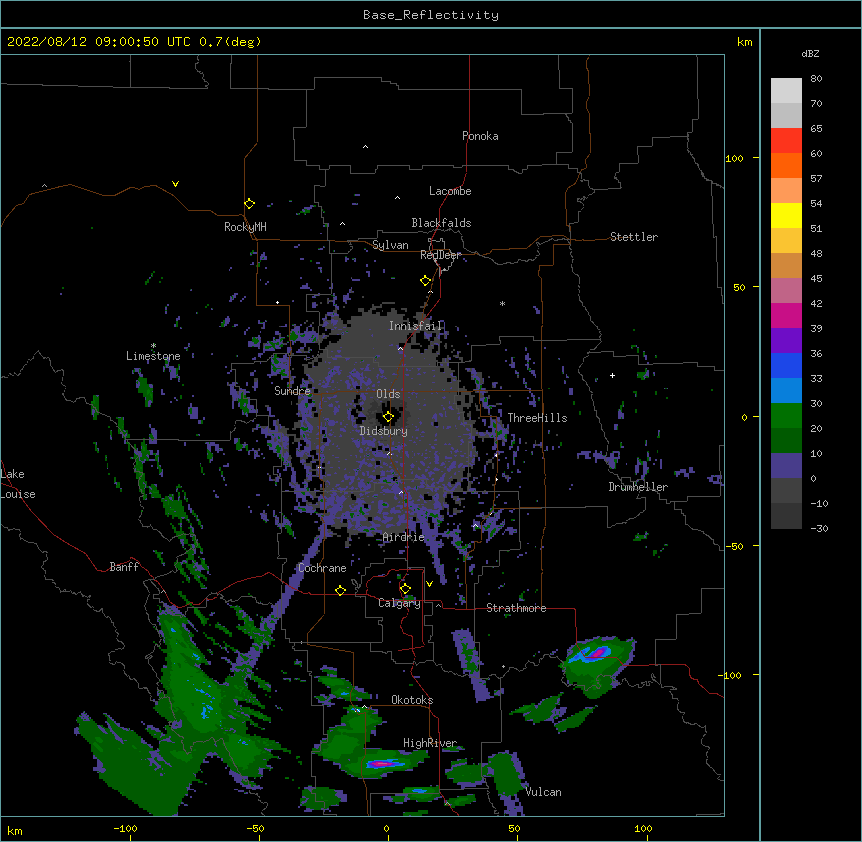Select the yellow v marker northeast of Calgary
The image size is (862, 842).
(429, 584)
